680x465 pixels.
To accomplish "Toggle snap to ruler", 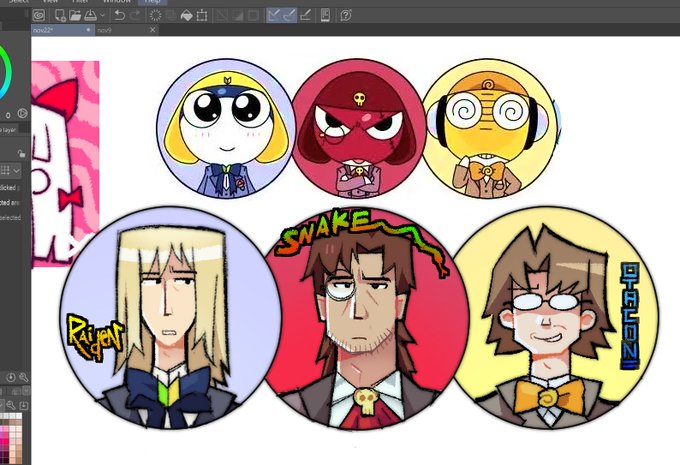I will click(x=274, y=16).
